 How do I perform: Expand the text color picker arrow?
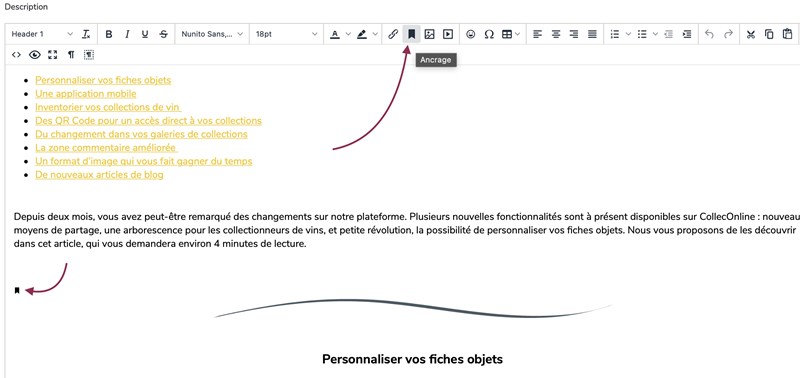(x=348, y=34)
